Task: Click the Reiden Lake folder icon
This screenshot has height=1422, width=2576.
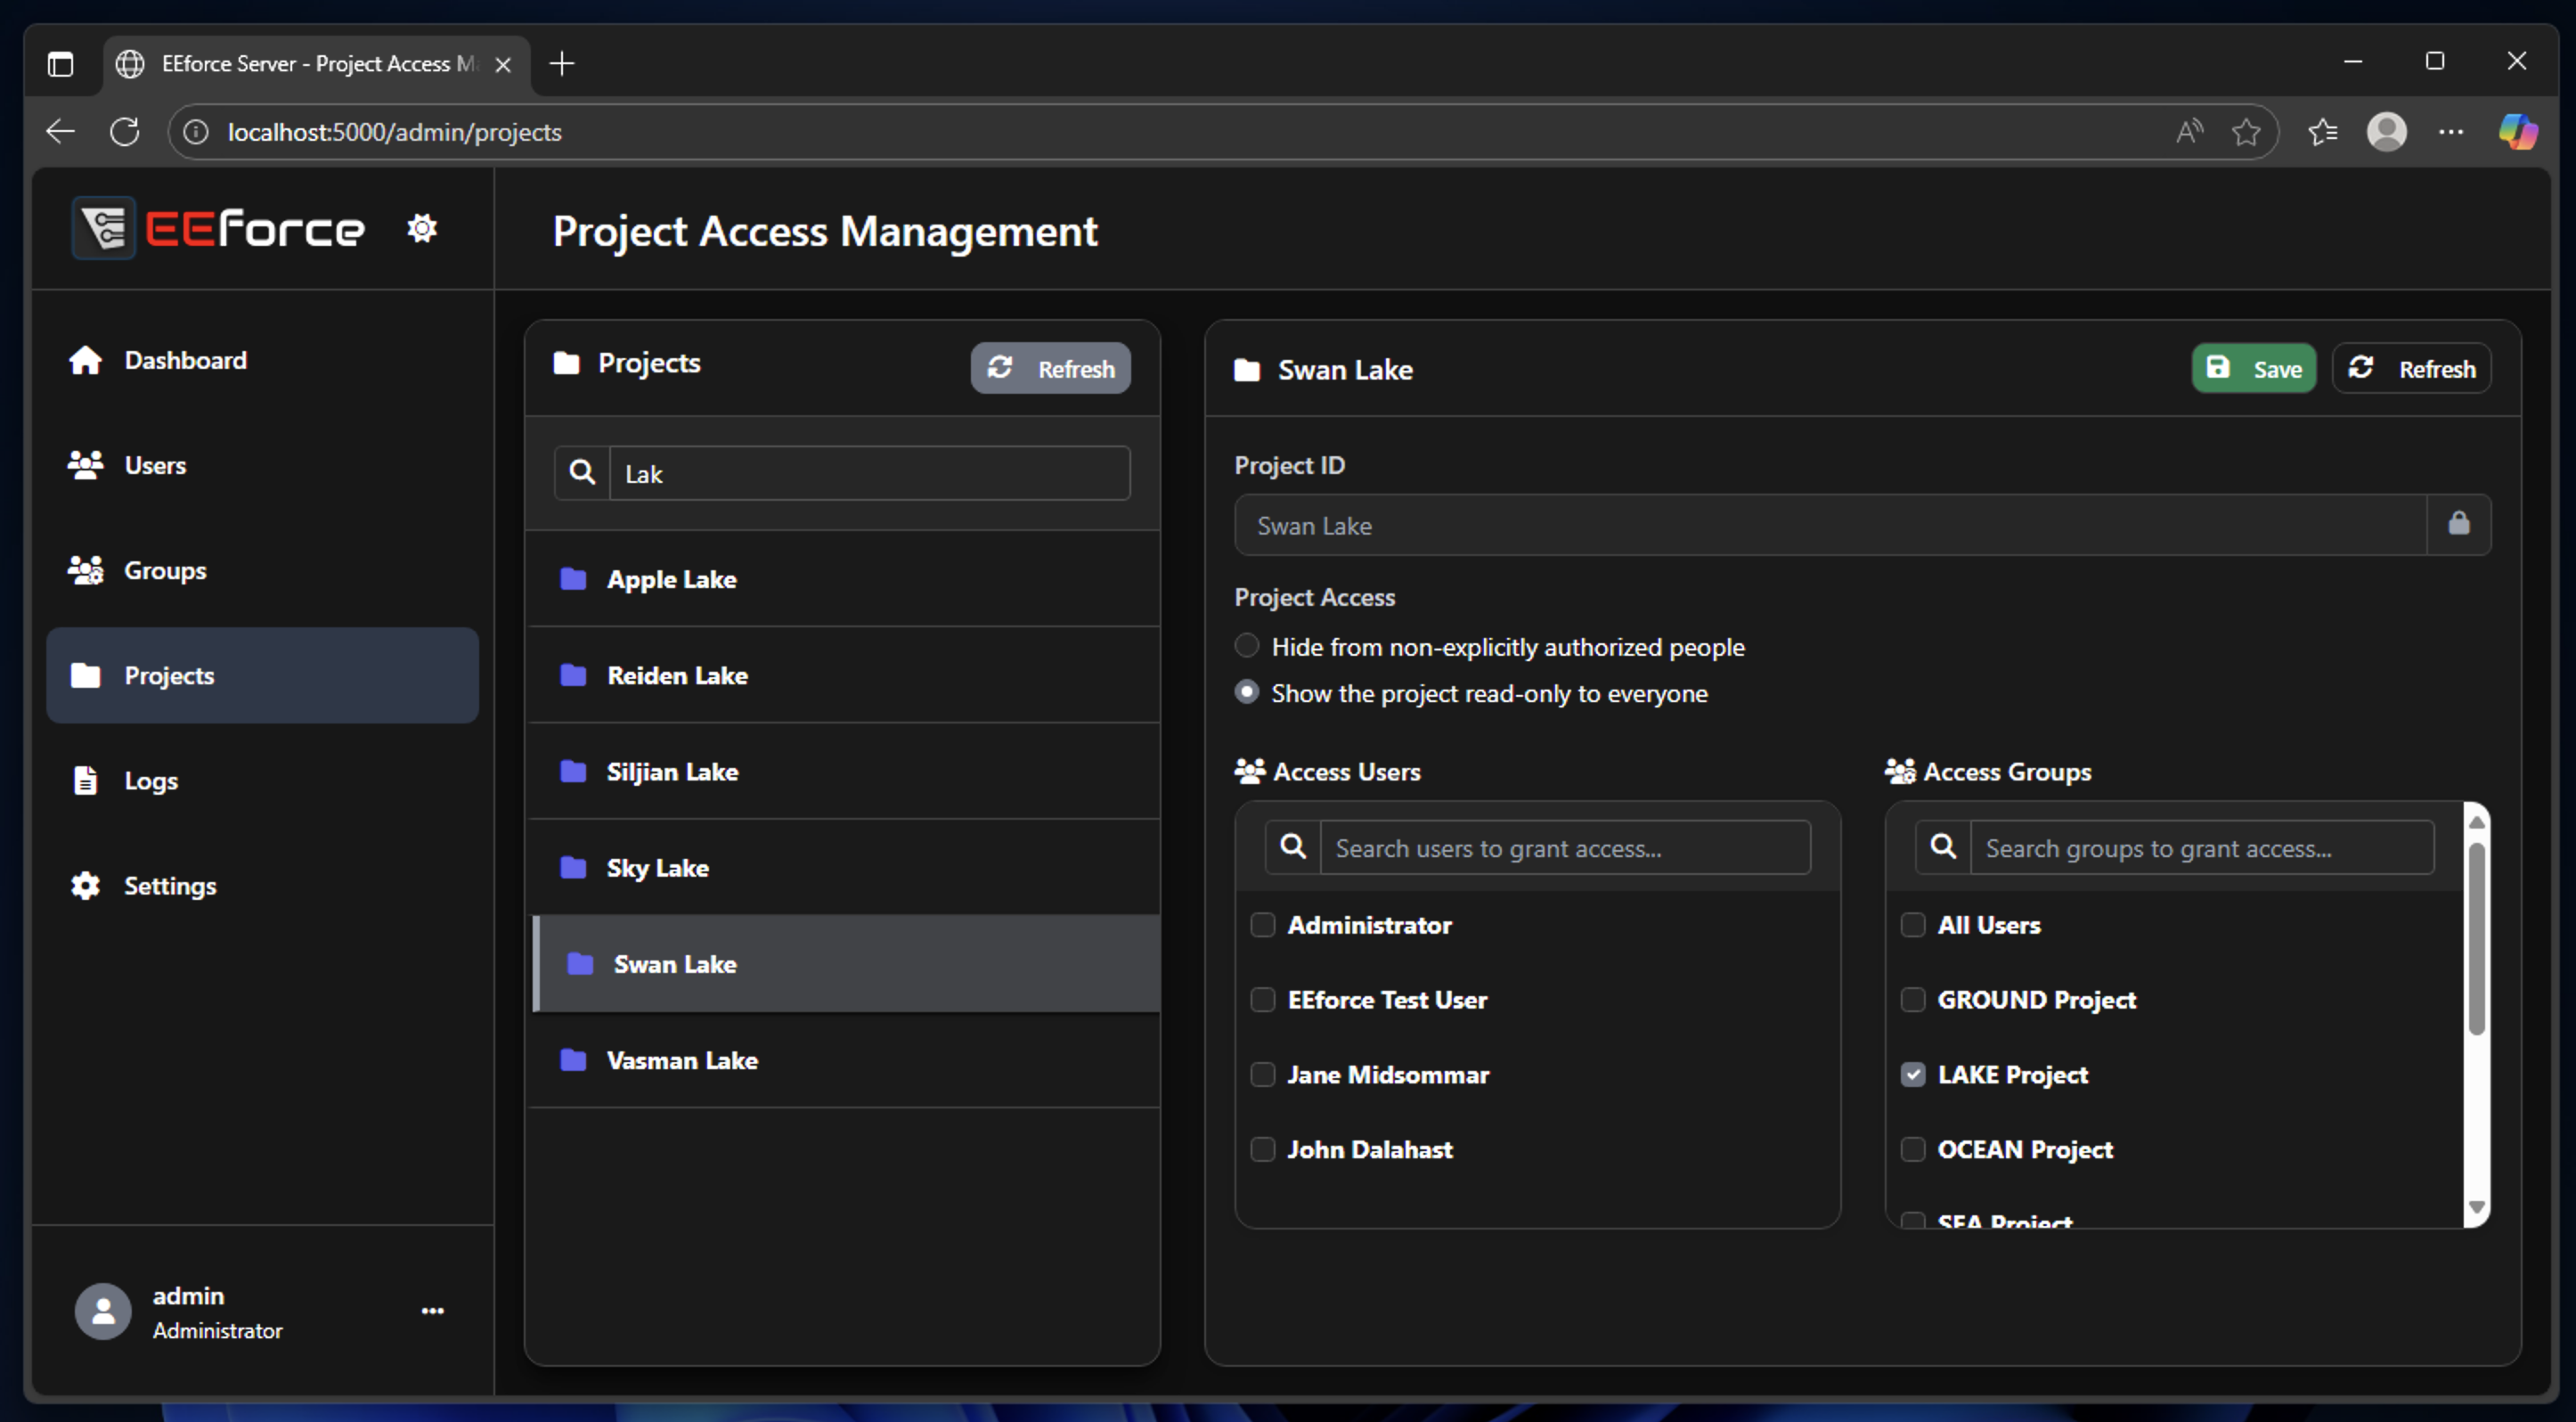Action: coord(573,675)
